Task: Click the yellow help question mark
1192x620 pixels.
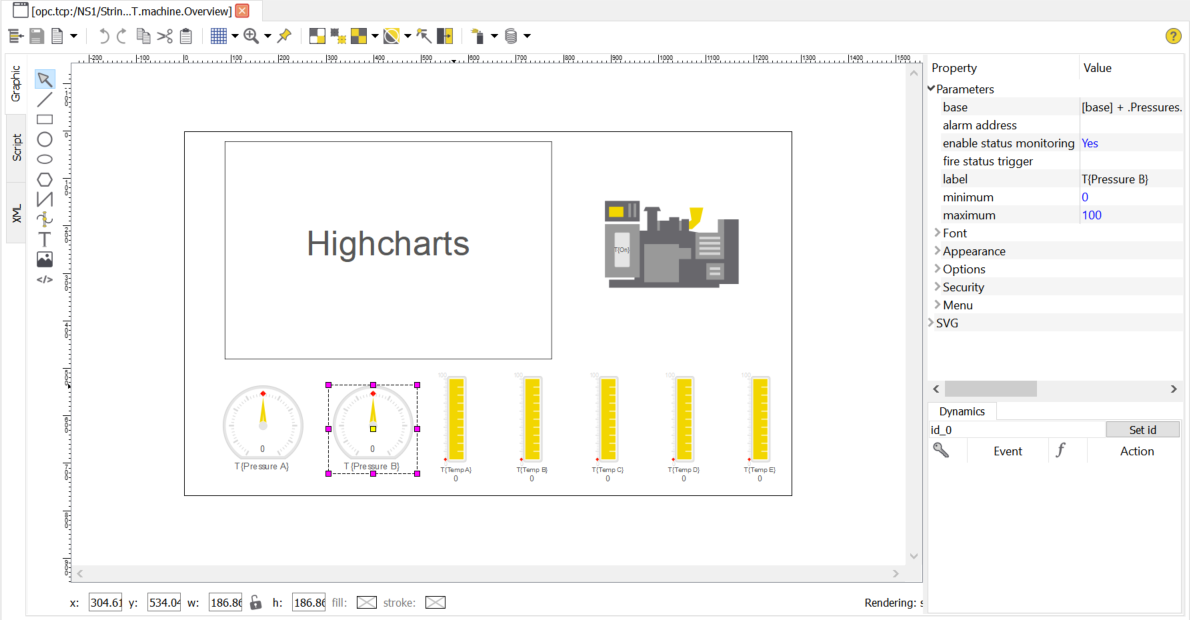Action: 1173,36
